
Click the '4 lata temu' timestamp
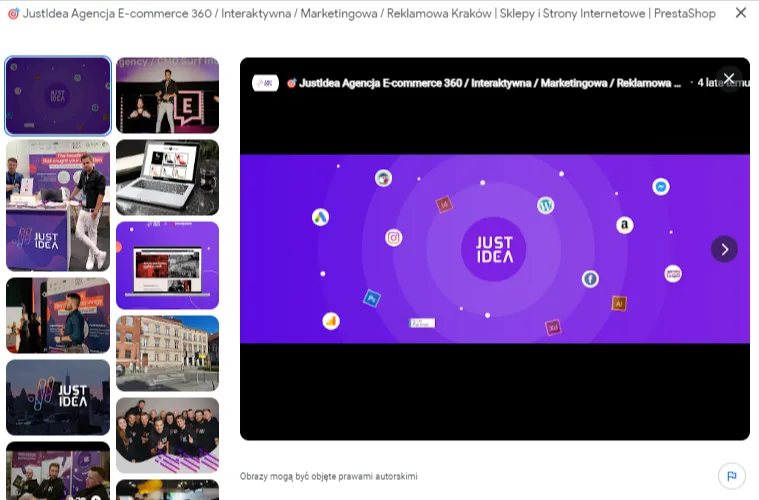coord(723,83)
